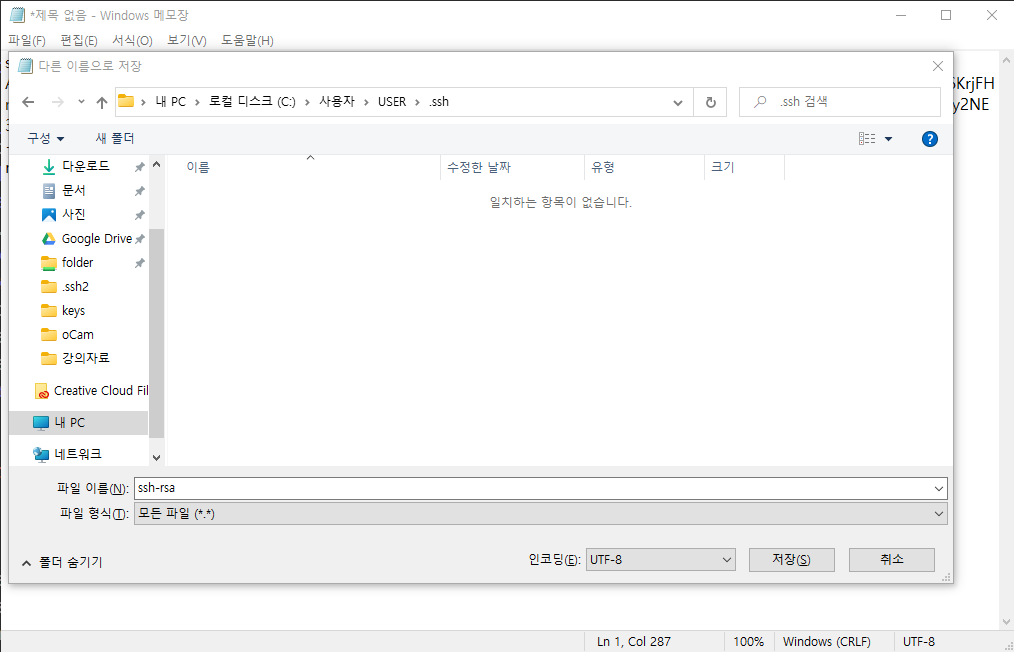Select 사진 in navigation pane

[74, 214]
